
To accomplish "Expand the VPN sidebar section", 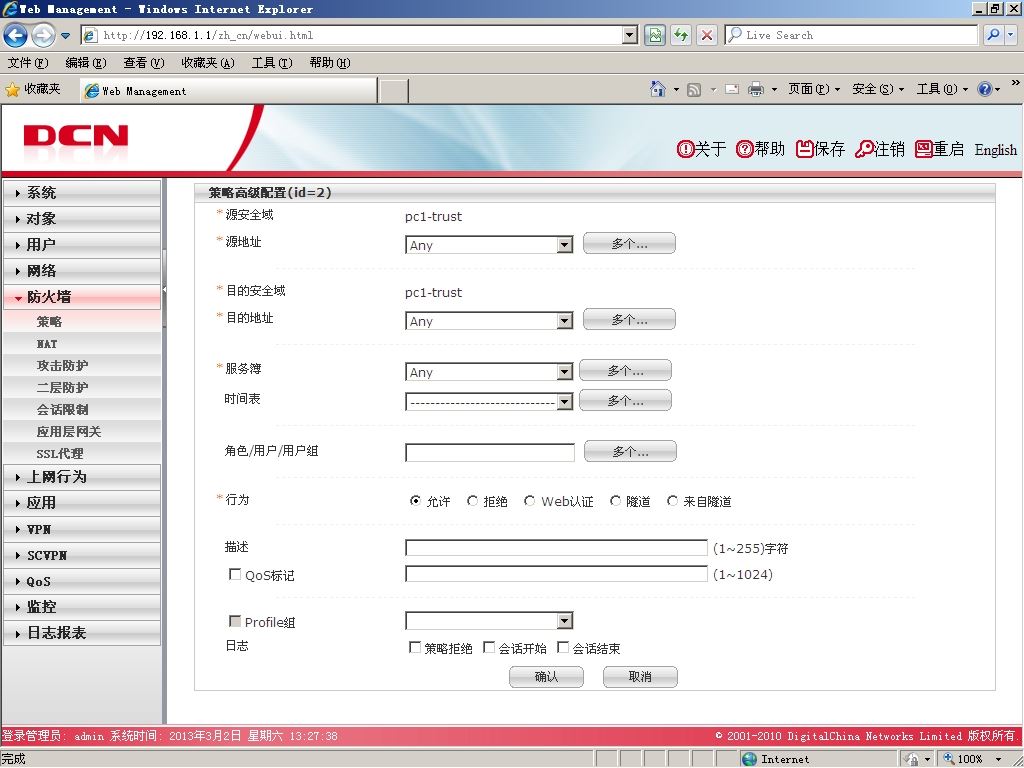I will (82, 529).
